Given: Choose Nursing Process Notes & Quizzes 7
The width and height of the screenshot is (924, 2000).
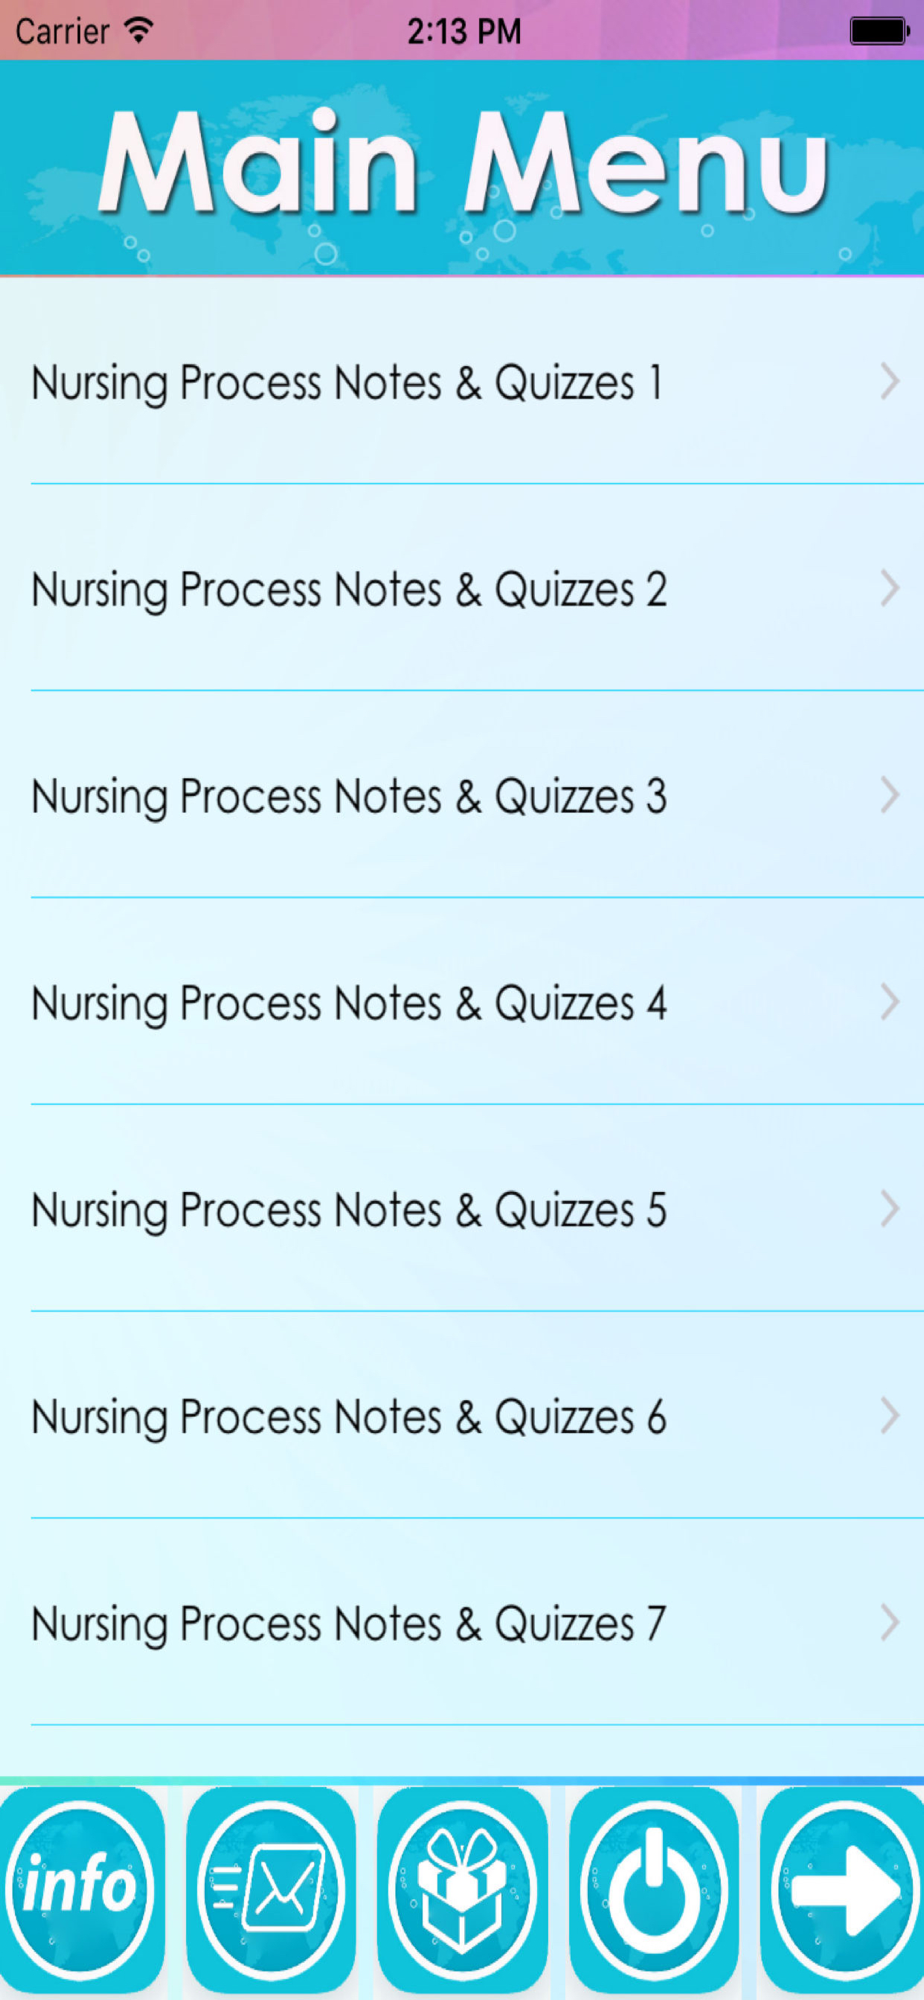Looking at the screenshot, I should tap(462, 1624).
